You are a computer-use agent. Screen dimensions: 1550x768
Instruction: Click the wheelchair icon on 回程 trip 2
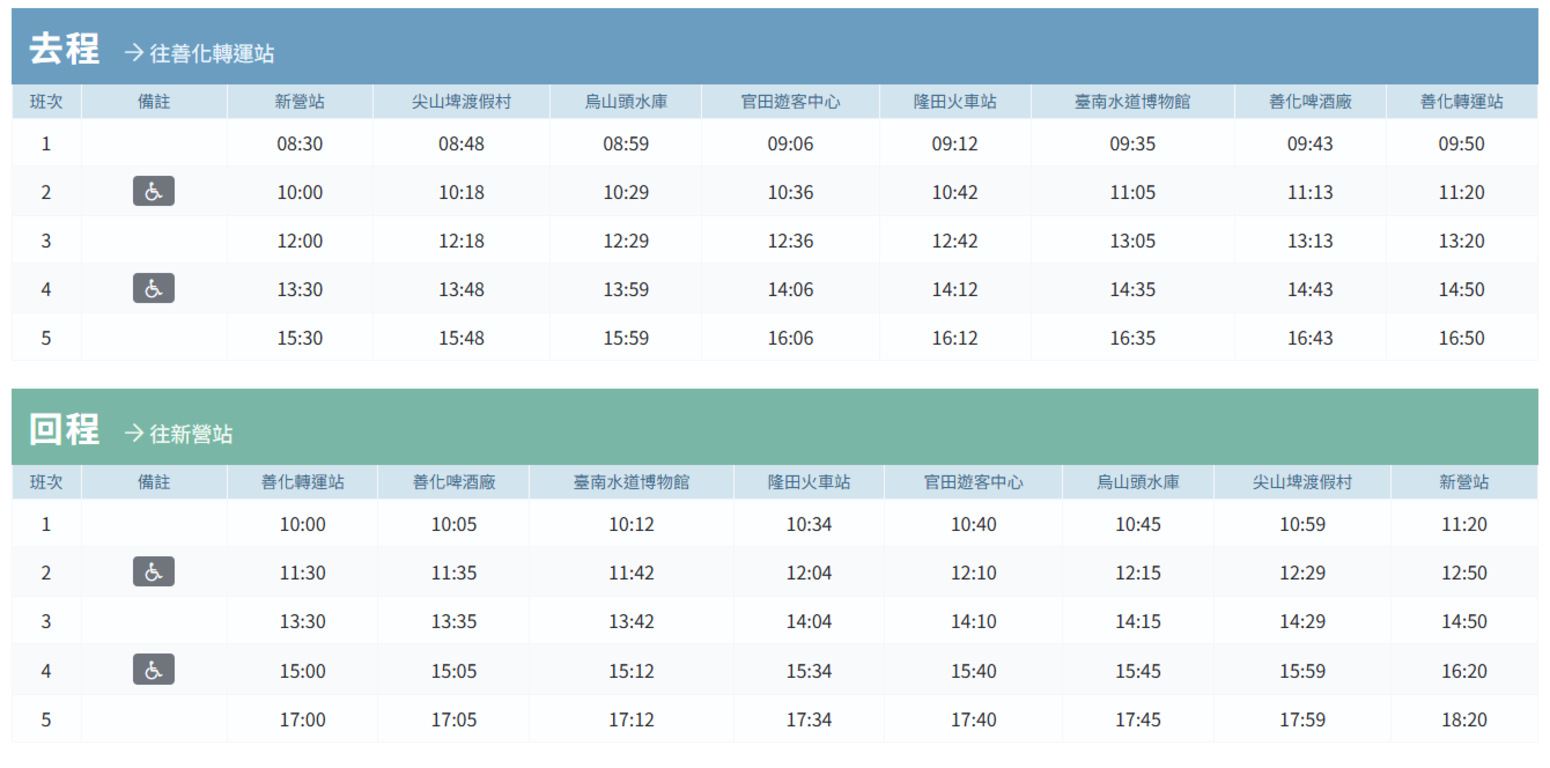153,571
